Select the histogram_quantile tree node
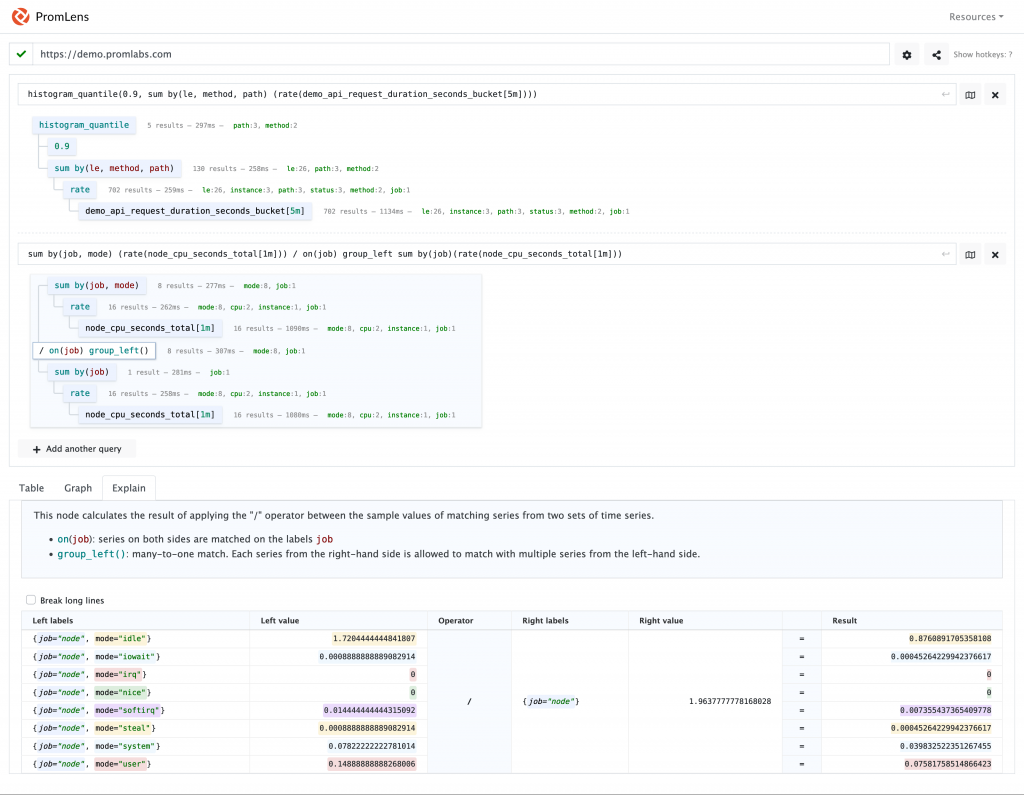The height and width of the screenshot is (795, 1024). [84, 125]
